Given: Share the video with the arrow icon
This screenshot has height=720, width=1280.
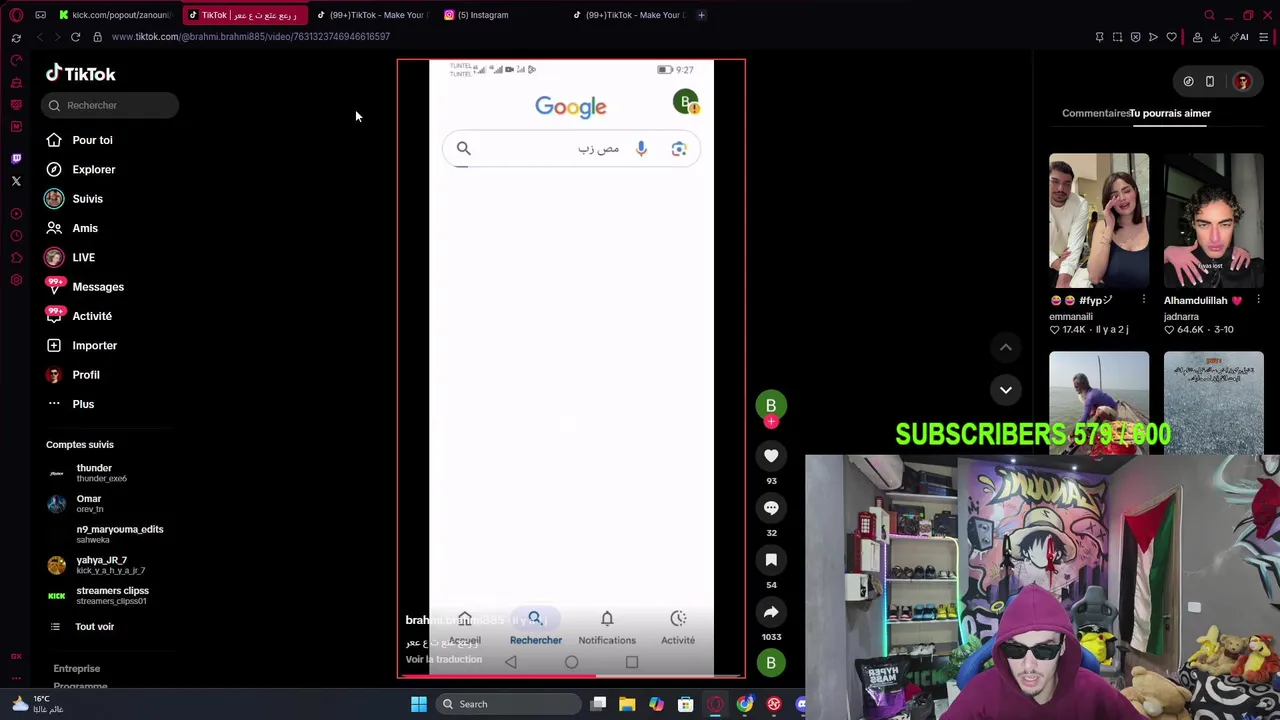Looking at the screenshot, I should coord(771,612).
